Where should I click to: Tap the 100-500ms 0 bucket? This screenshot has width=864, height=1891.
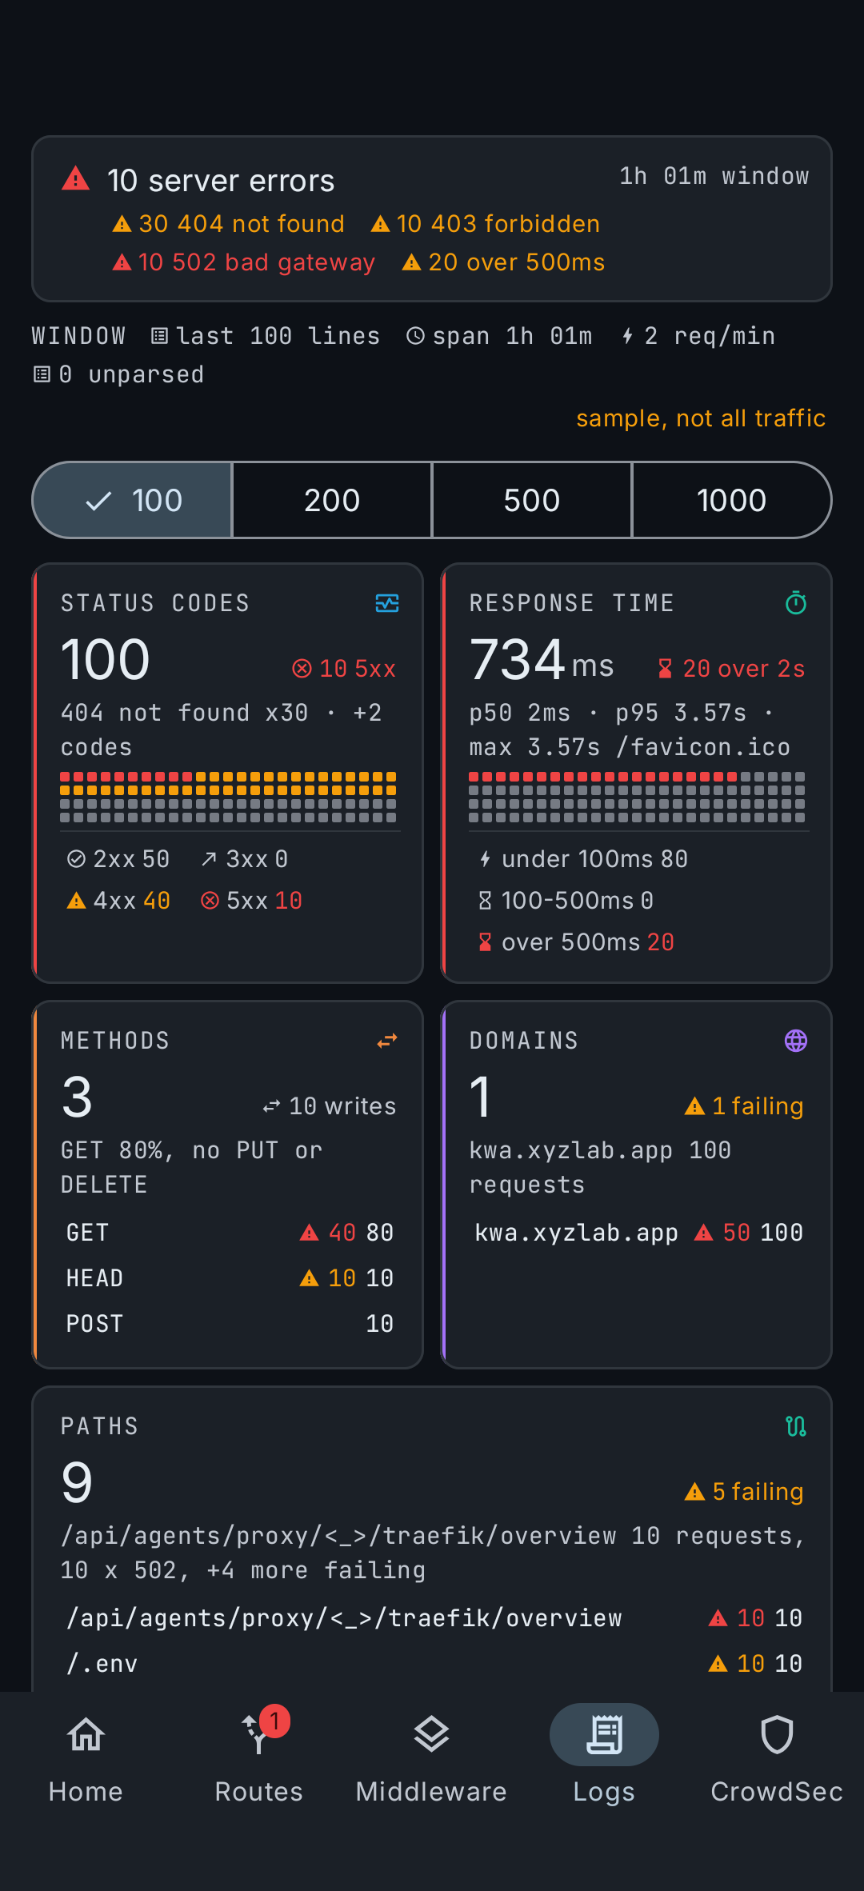pyautogui.click(x=566, y=901)
